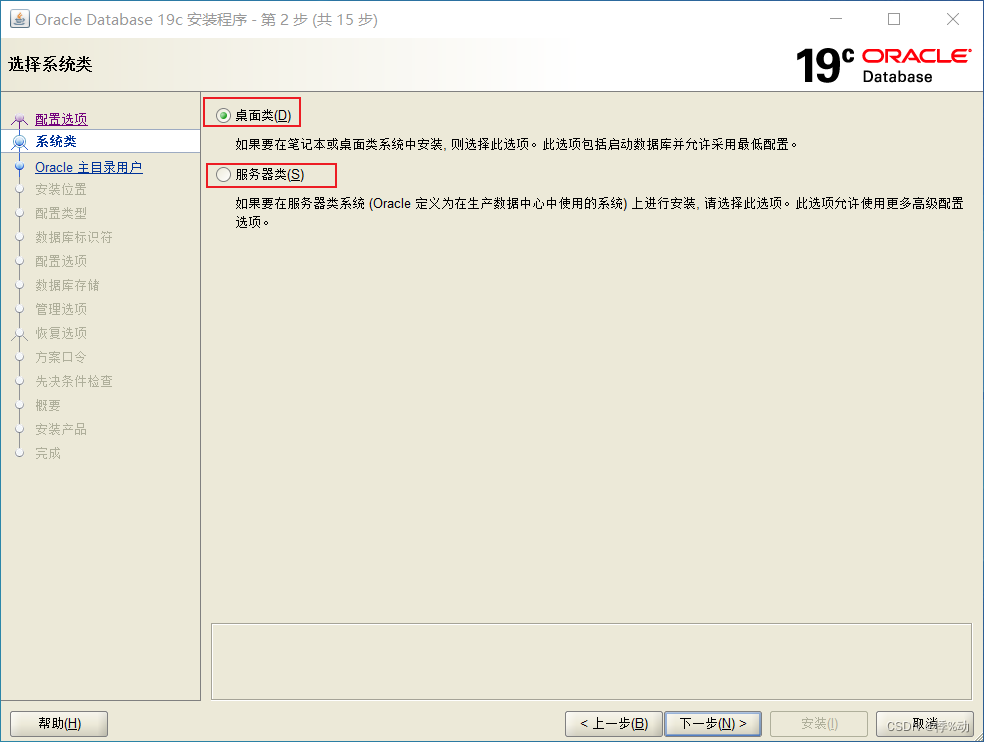Screen dimensions: 984x742
Task: Click the 数据库存储 step
Action: [x=67, y=285]
